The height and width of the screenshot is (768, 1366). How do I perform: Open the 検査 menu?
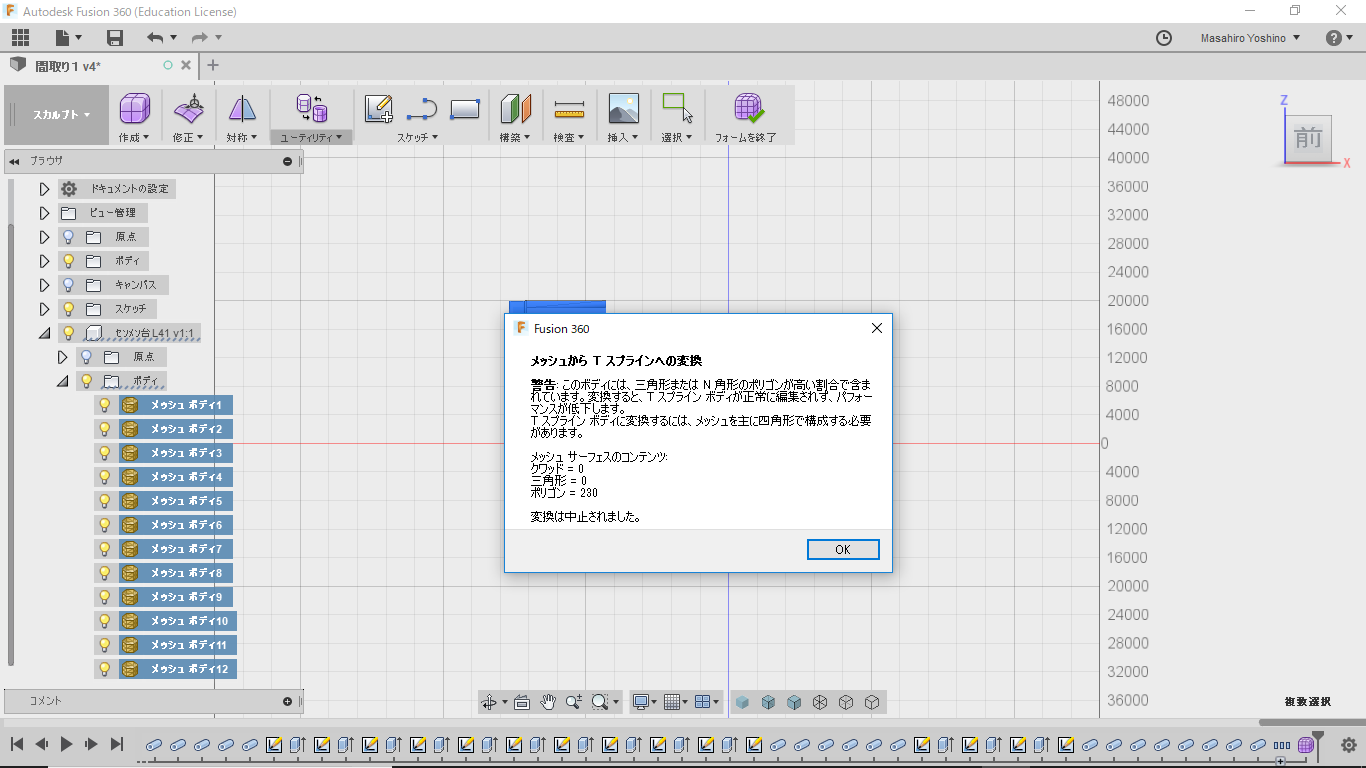pyautogui.click(x=569, y=137)
